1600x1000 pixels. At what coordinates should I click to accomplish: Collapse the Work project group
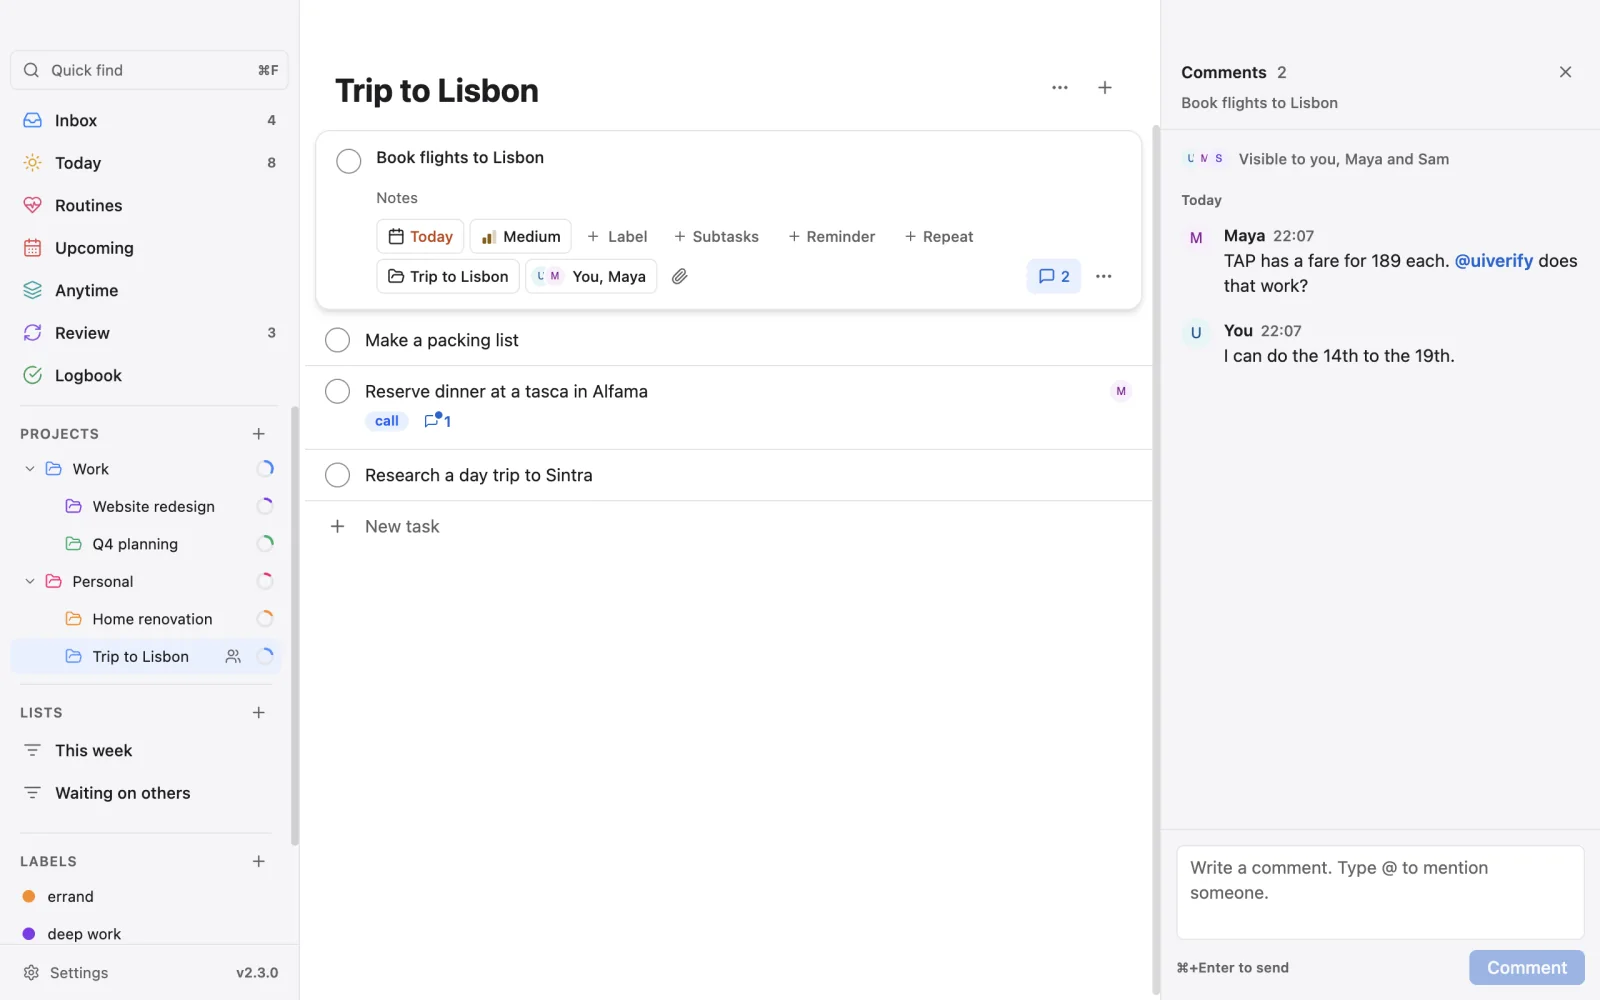point(30,469)
